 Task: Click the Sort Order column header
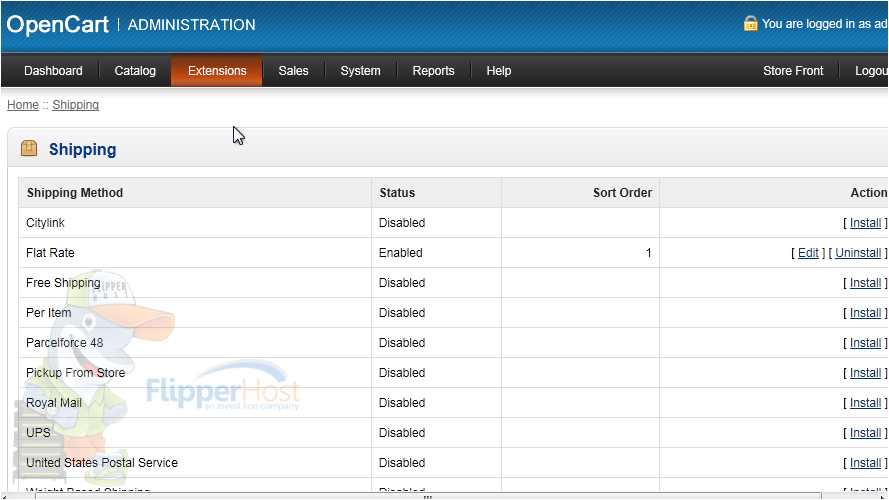pyautogui.click(x=623, y=193)
